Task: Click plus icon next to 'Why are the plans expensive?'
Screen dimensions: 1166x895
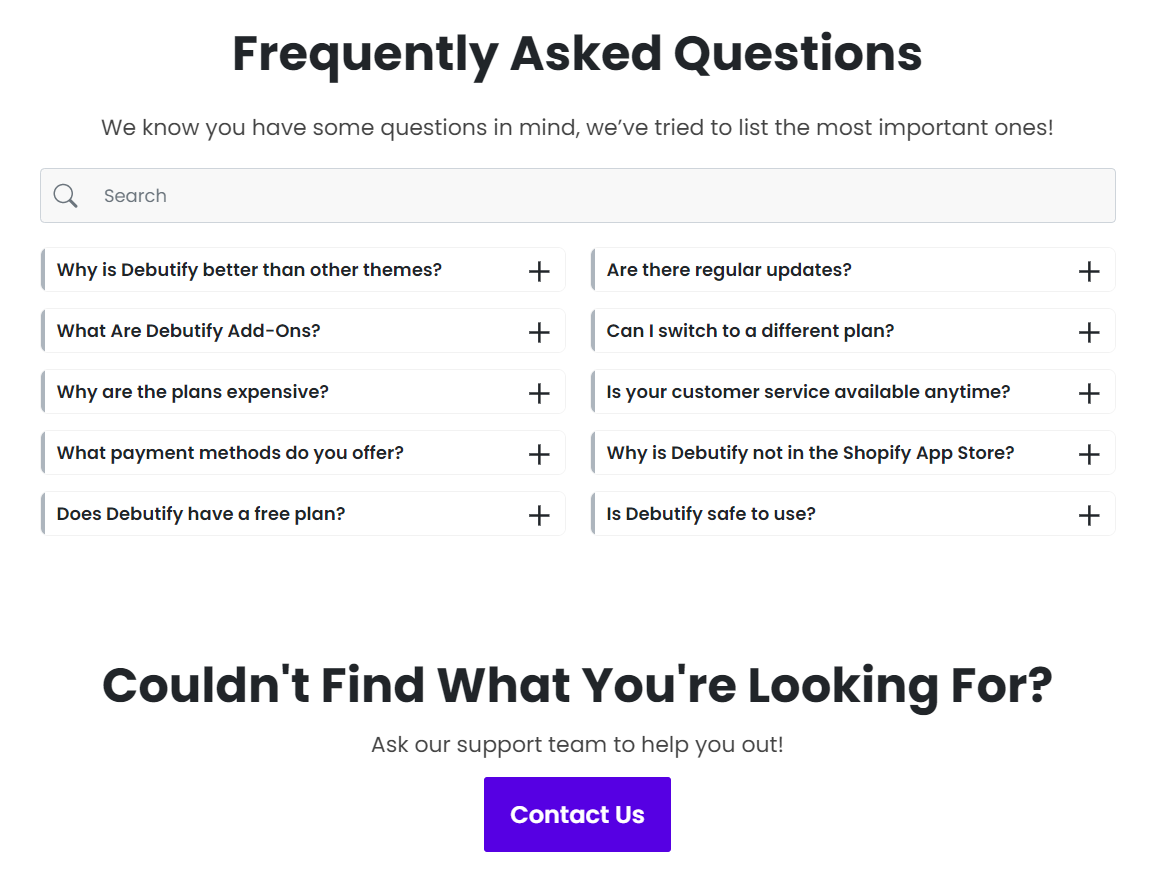Action: point(539,393)
